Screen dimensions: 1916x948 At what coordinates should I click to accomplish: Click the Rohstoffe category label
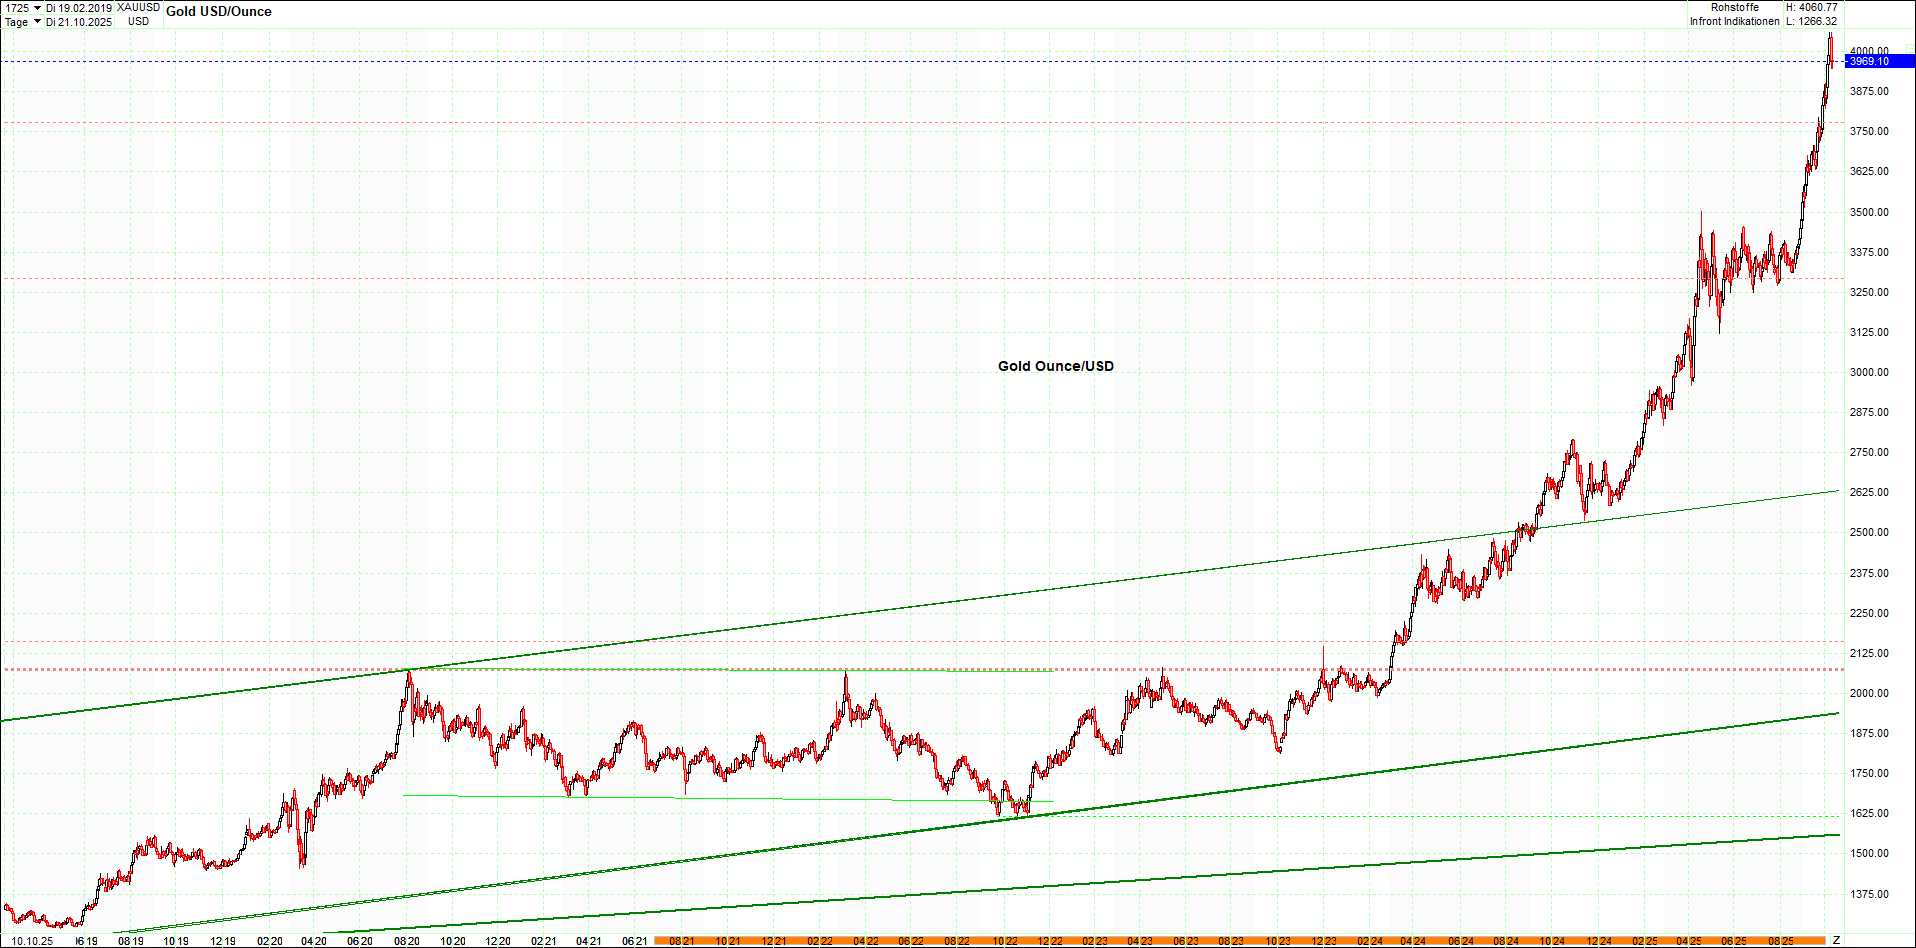(1734, 7)
